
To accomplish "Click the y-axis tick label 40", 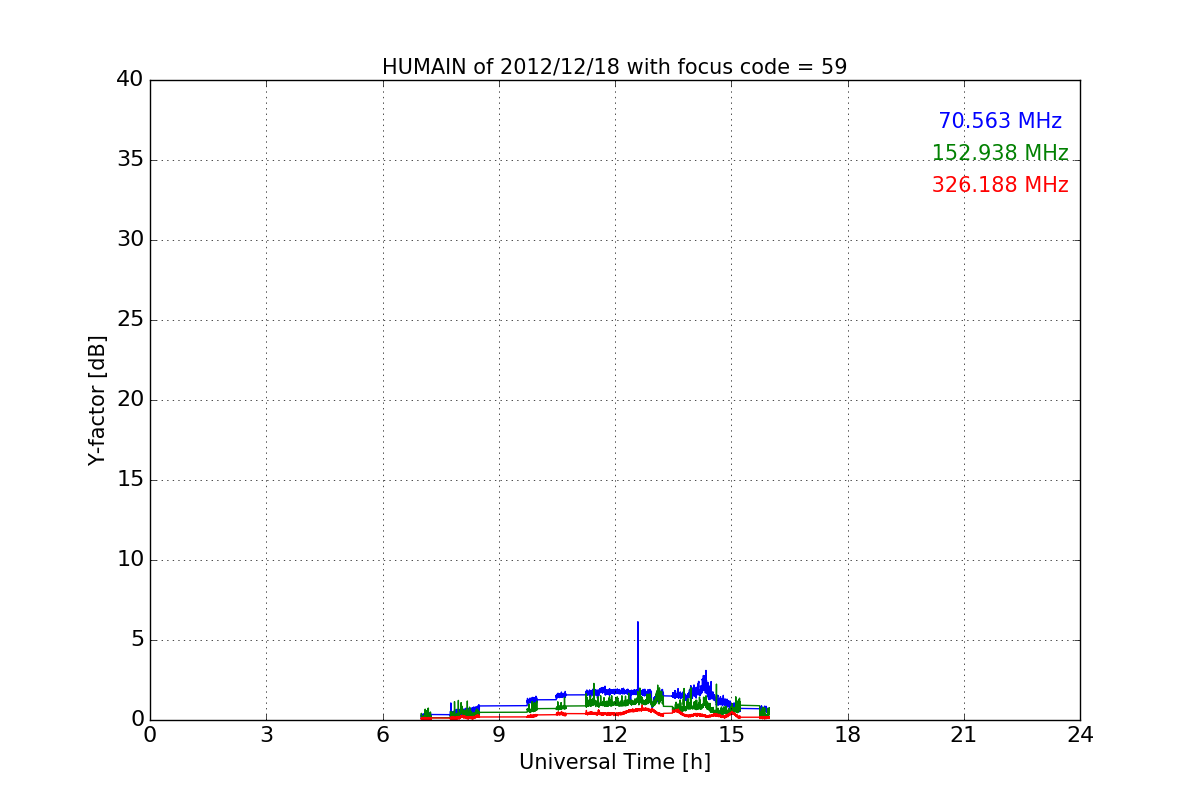I will point(130,80).
